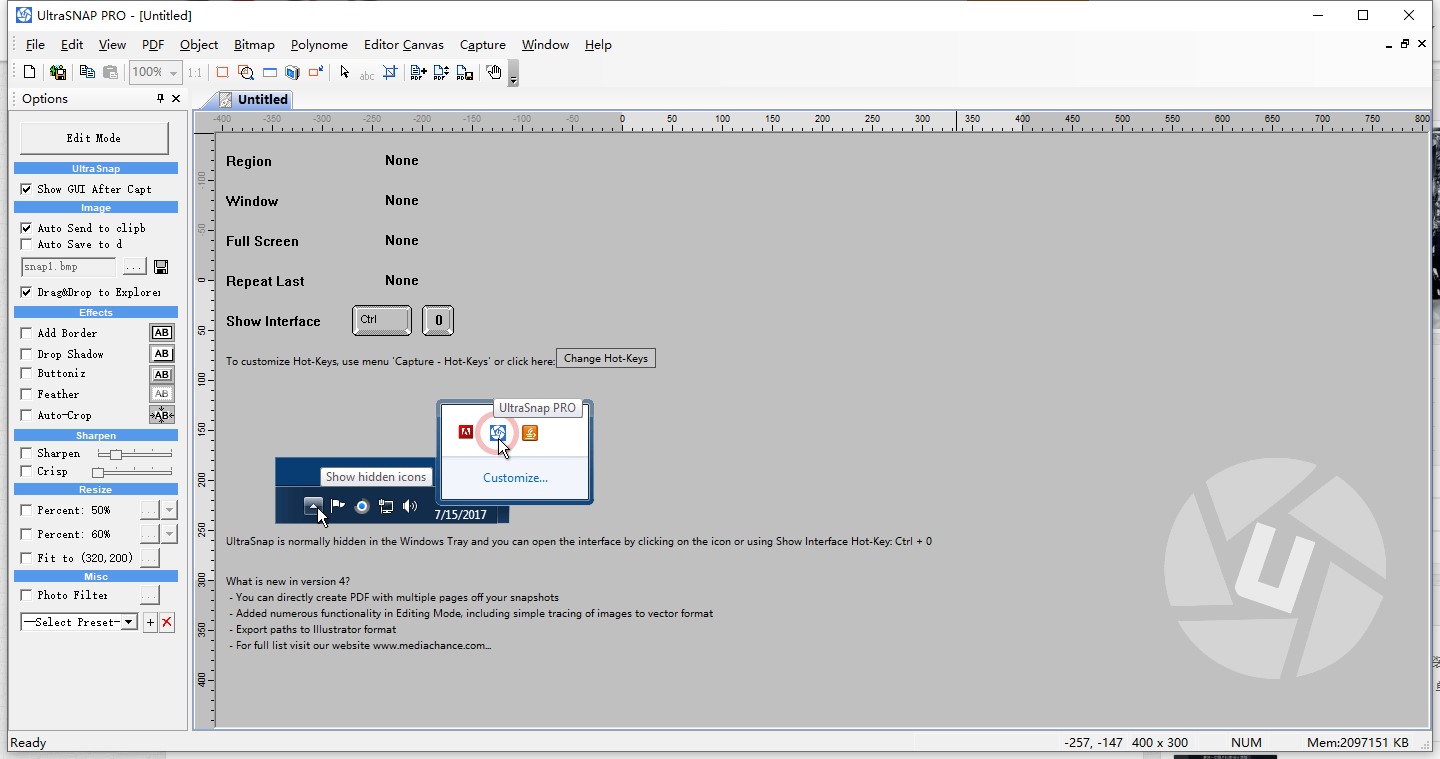Click the Edit Mode button

coord(94,138)
